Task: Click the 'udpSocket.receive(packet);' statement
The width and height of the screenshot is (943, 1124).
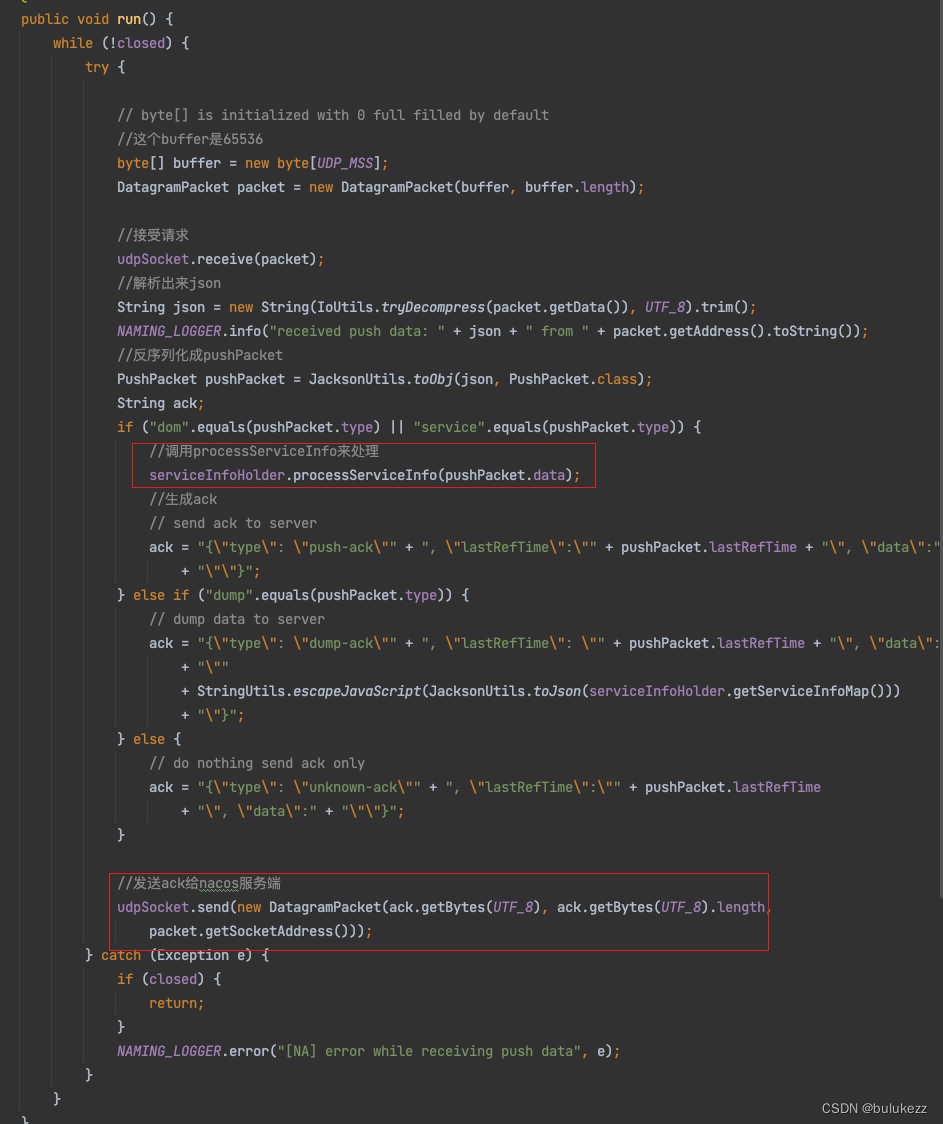Action: point(221,259)
